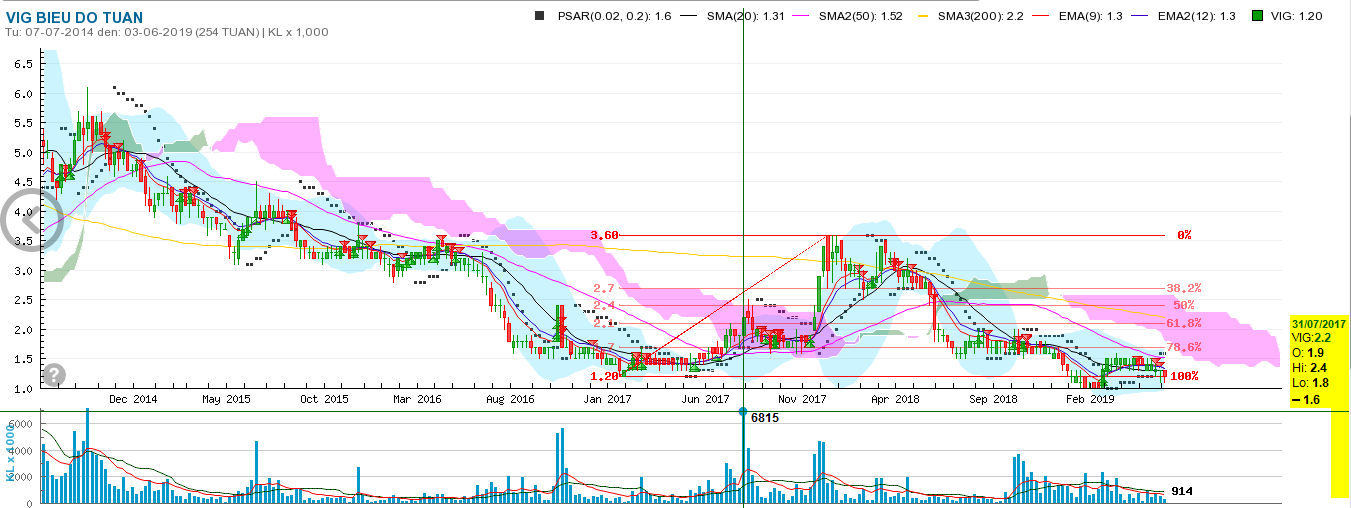This screenshot has width=1351, height=508.
Task: Click the Sep 2018 date axis label
Action: pyautogui.click(x=993, y=399)
